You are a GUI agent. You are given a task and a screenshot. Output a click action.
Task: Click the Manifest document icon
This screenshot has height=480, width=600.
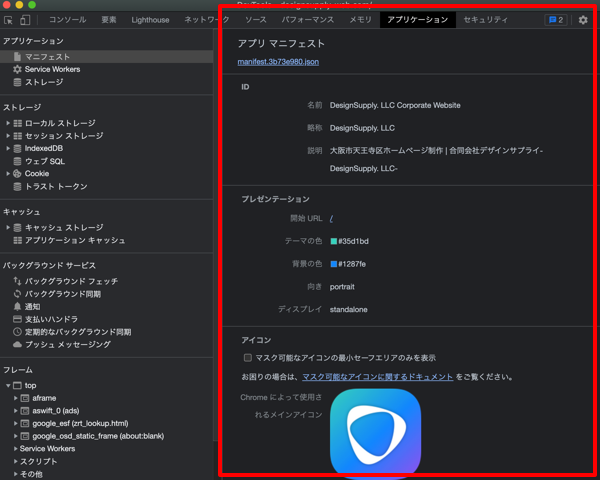pyautogui.click(x=17, y=57)
